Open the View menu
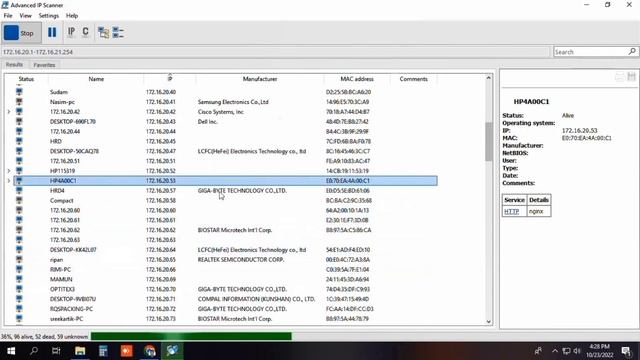 (25, 16)
